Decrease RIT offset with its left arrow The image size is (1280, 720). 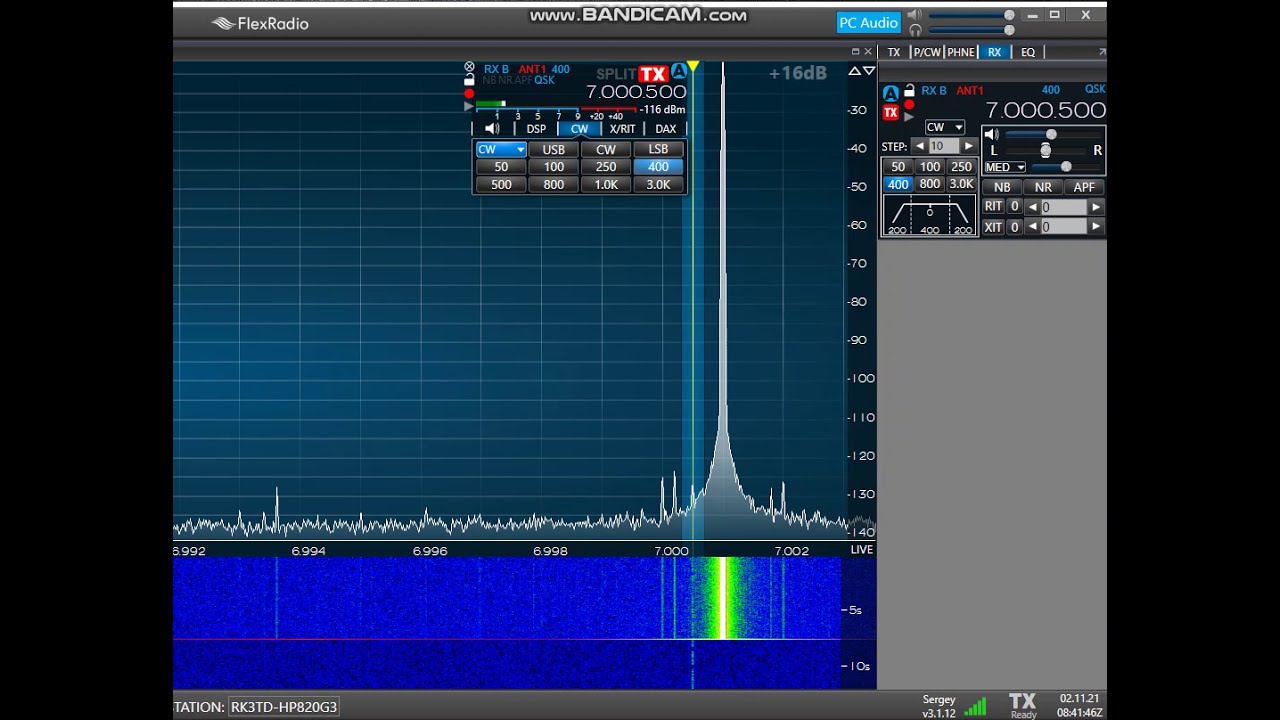click(x=1032, y=207)
